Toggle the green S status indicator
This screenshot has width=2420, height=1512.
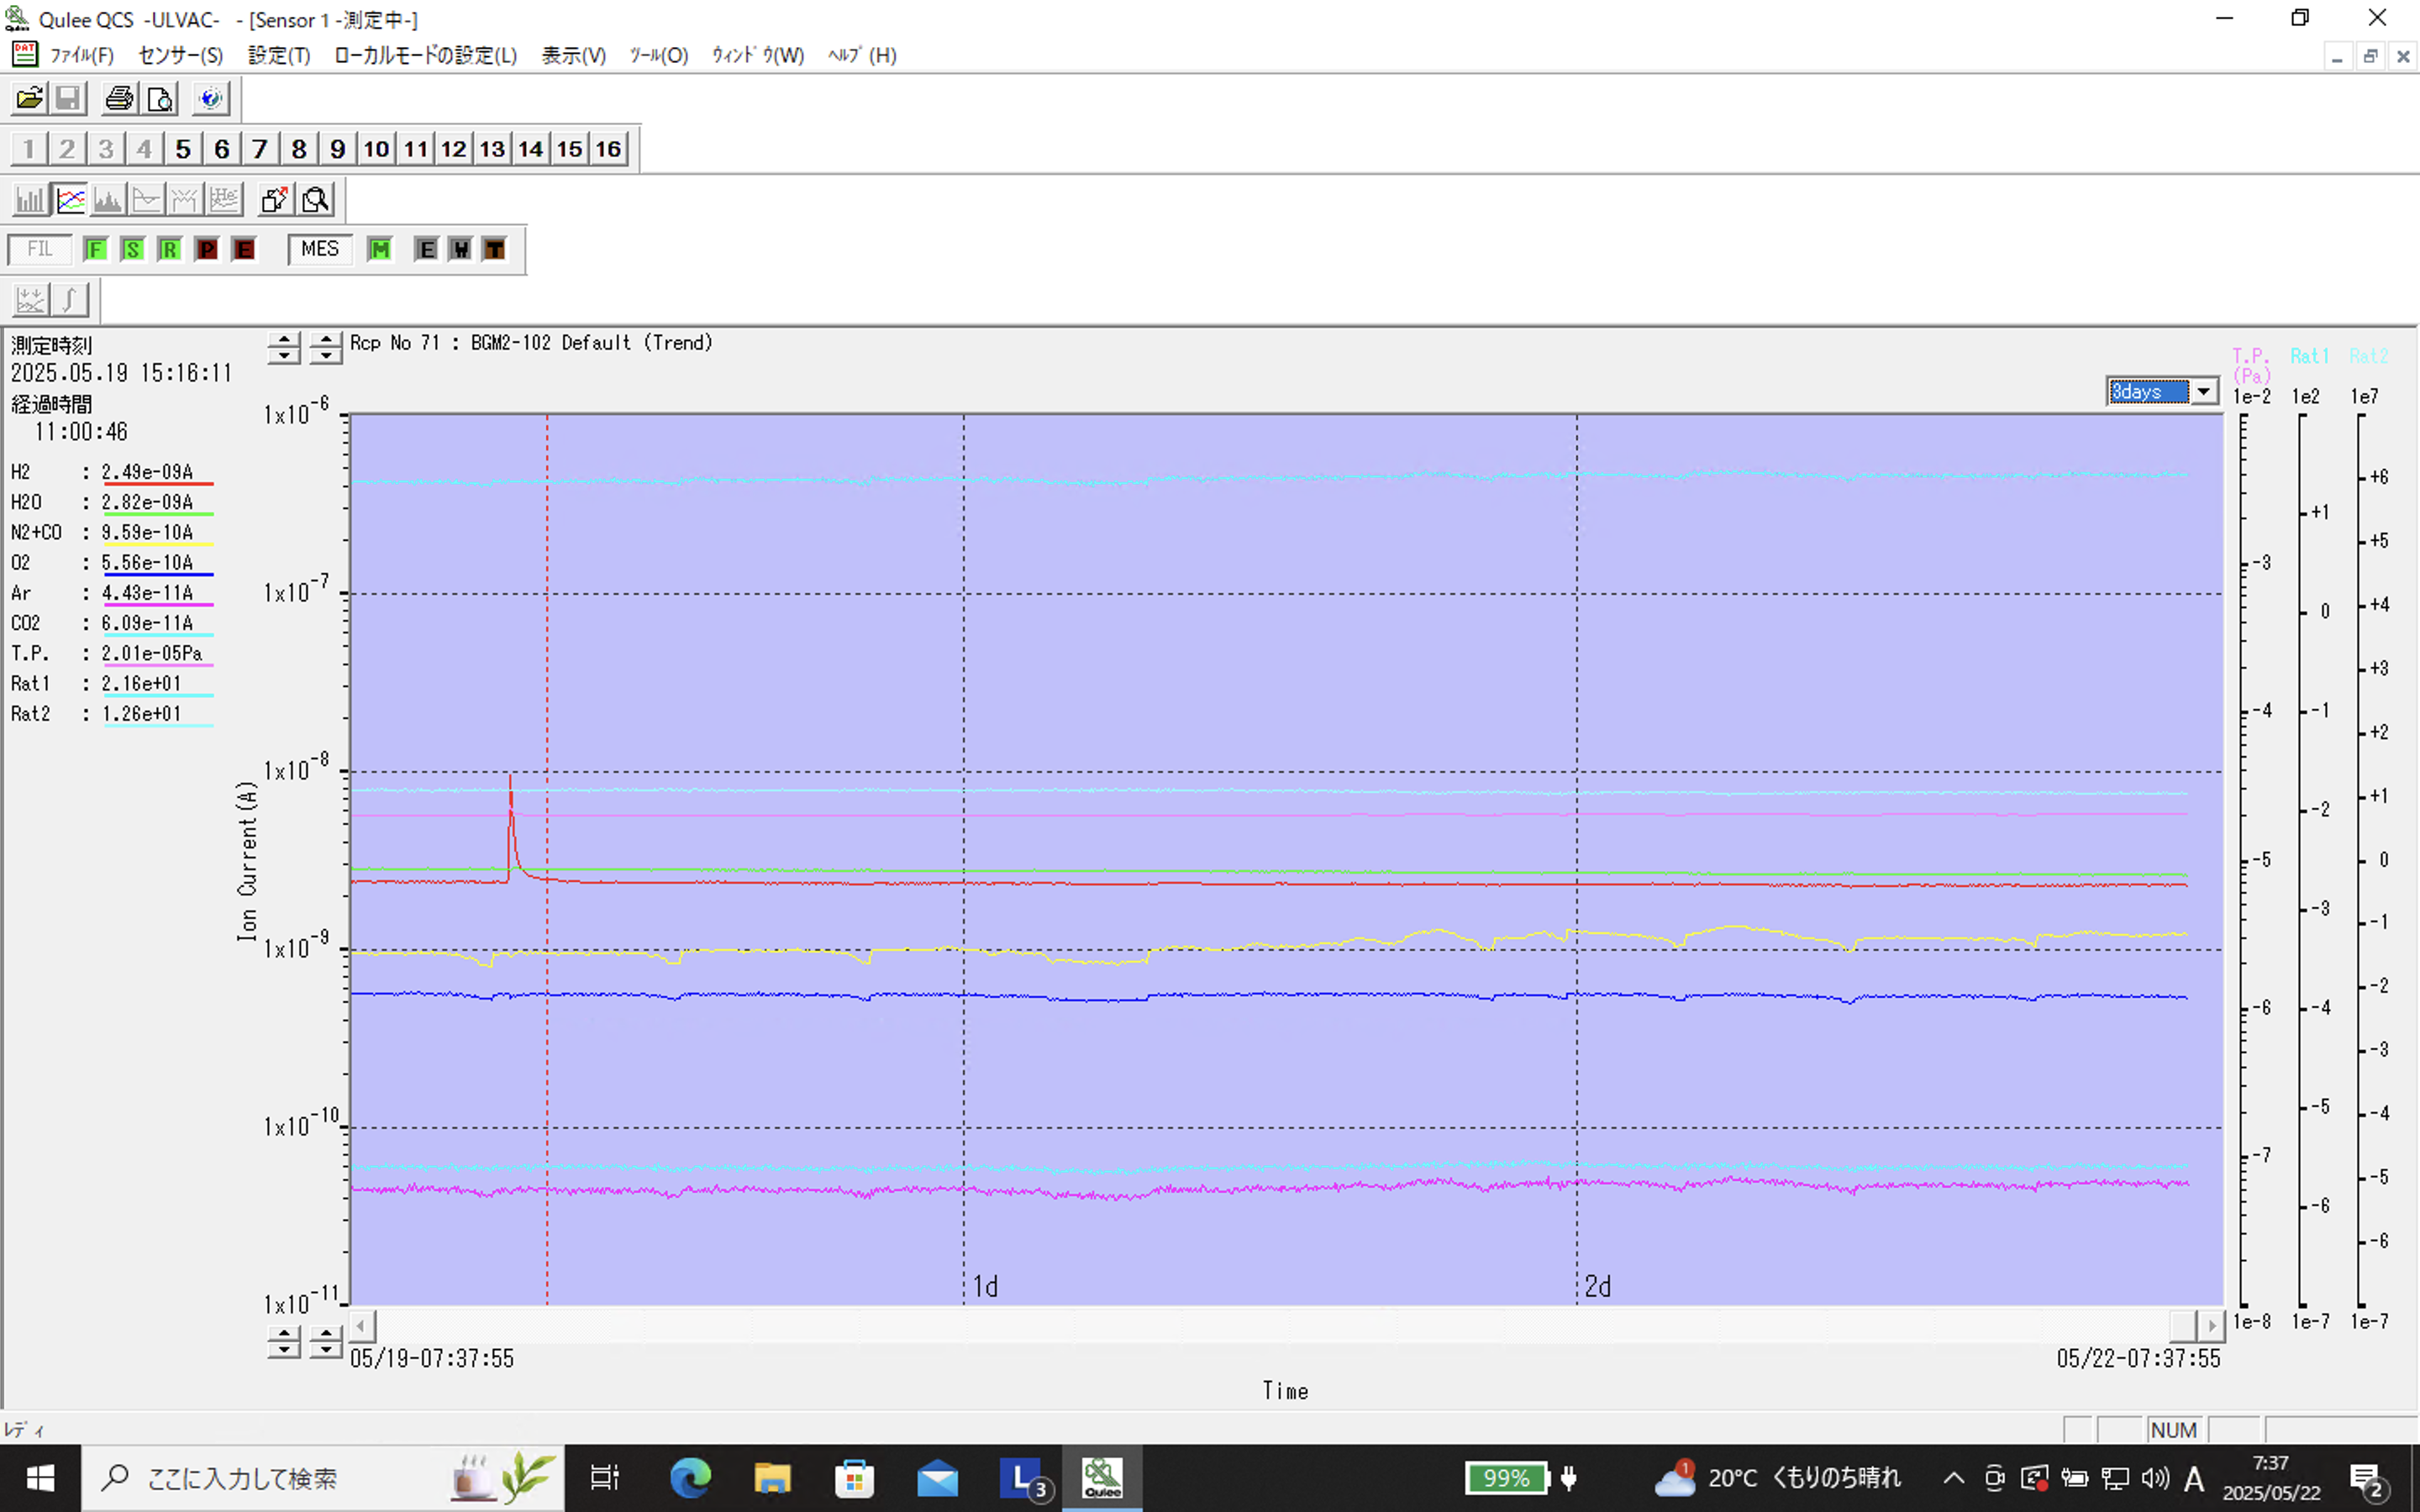pos(132,249)
